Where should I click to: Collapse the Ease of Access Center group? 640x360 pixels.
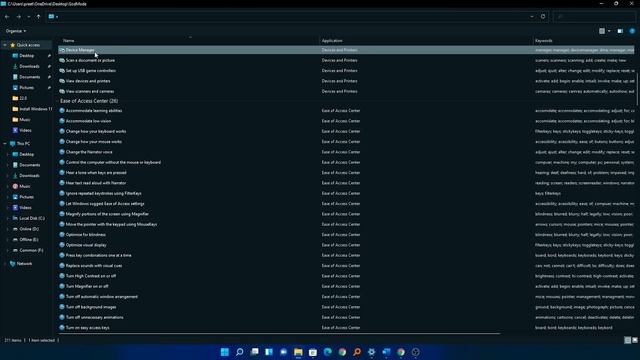tap(57, 101)
